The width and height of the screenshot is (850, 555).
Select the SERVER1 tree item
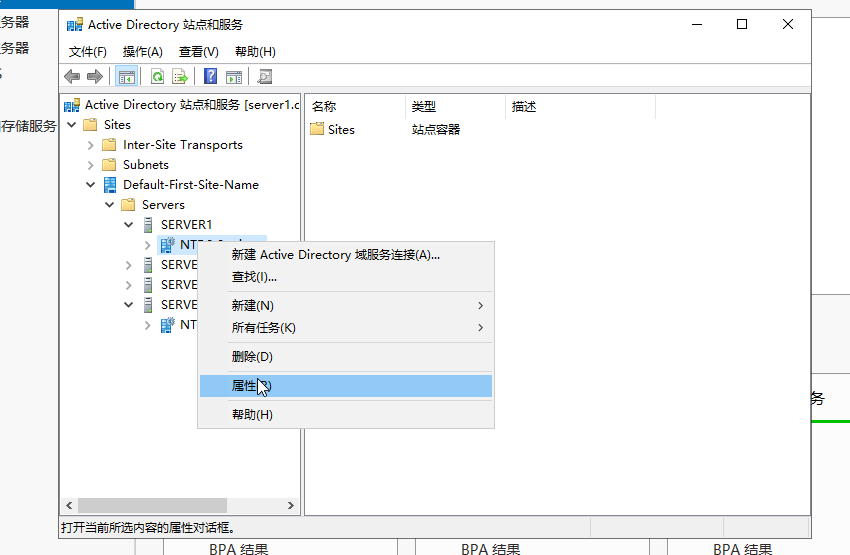[186, 224]
